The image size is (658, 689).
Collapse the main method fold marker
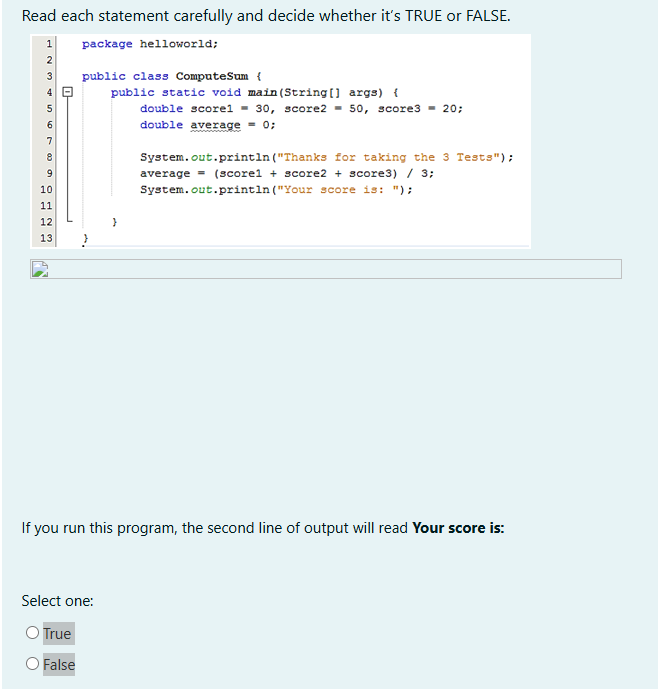pyautogui.click(x=67, y=92)
